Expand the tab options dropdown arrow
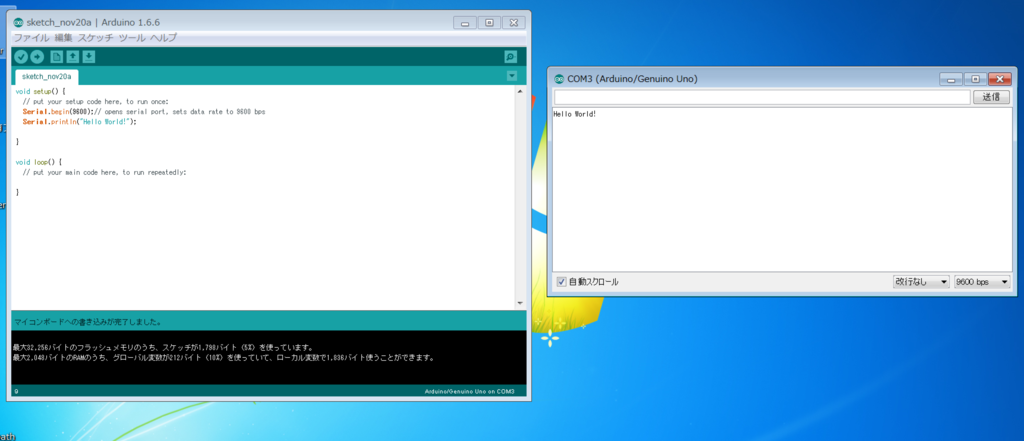 512,76
